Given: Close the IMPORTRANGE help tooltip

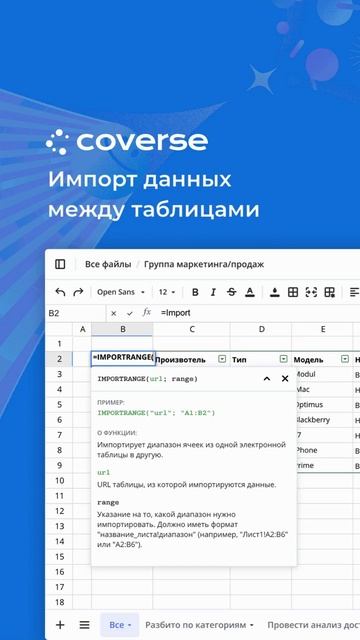Looking at the screenshot, I should coord(285,379).
